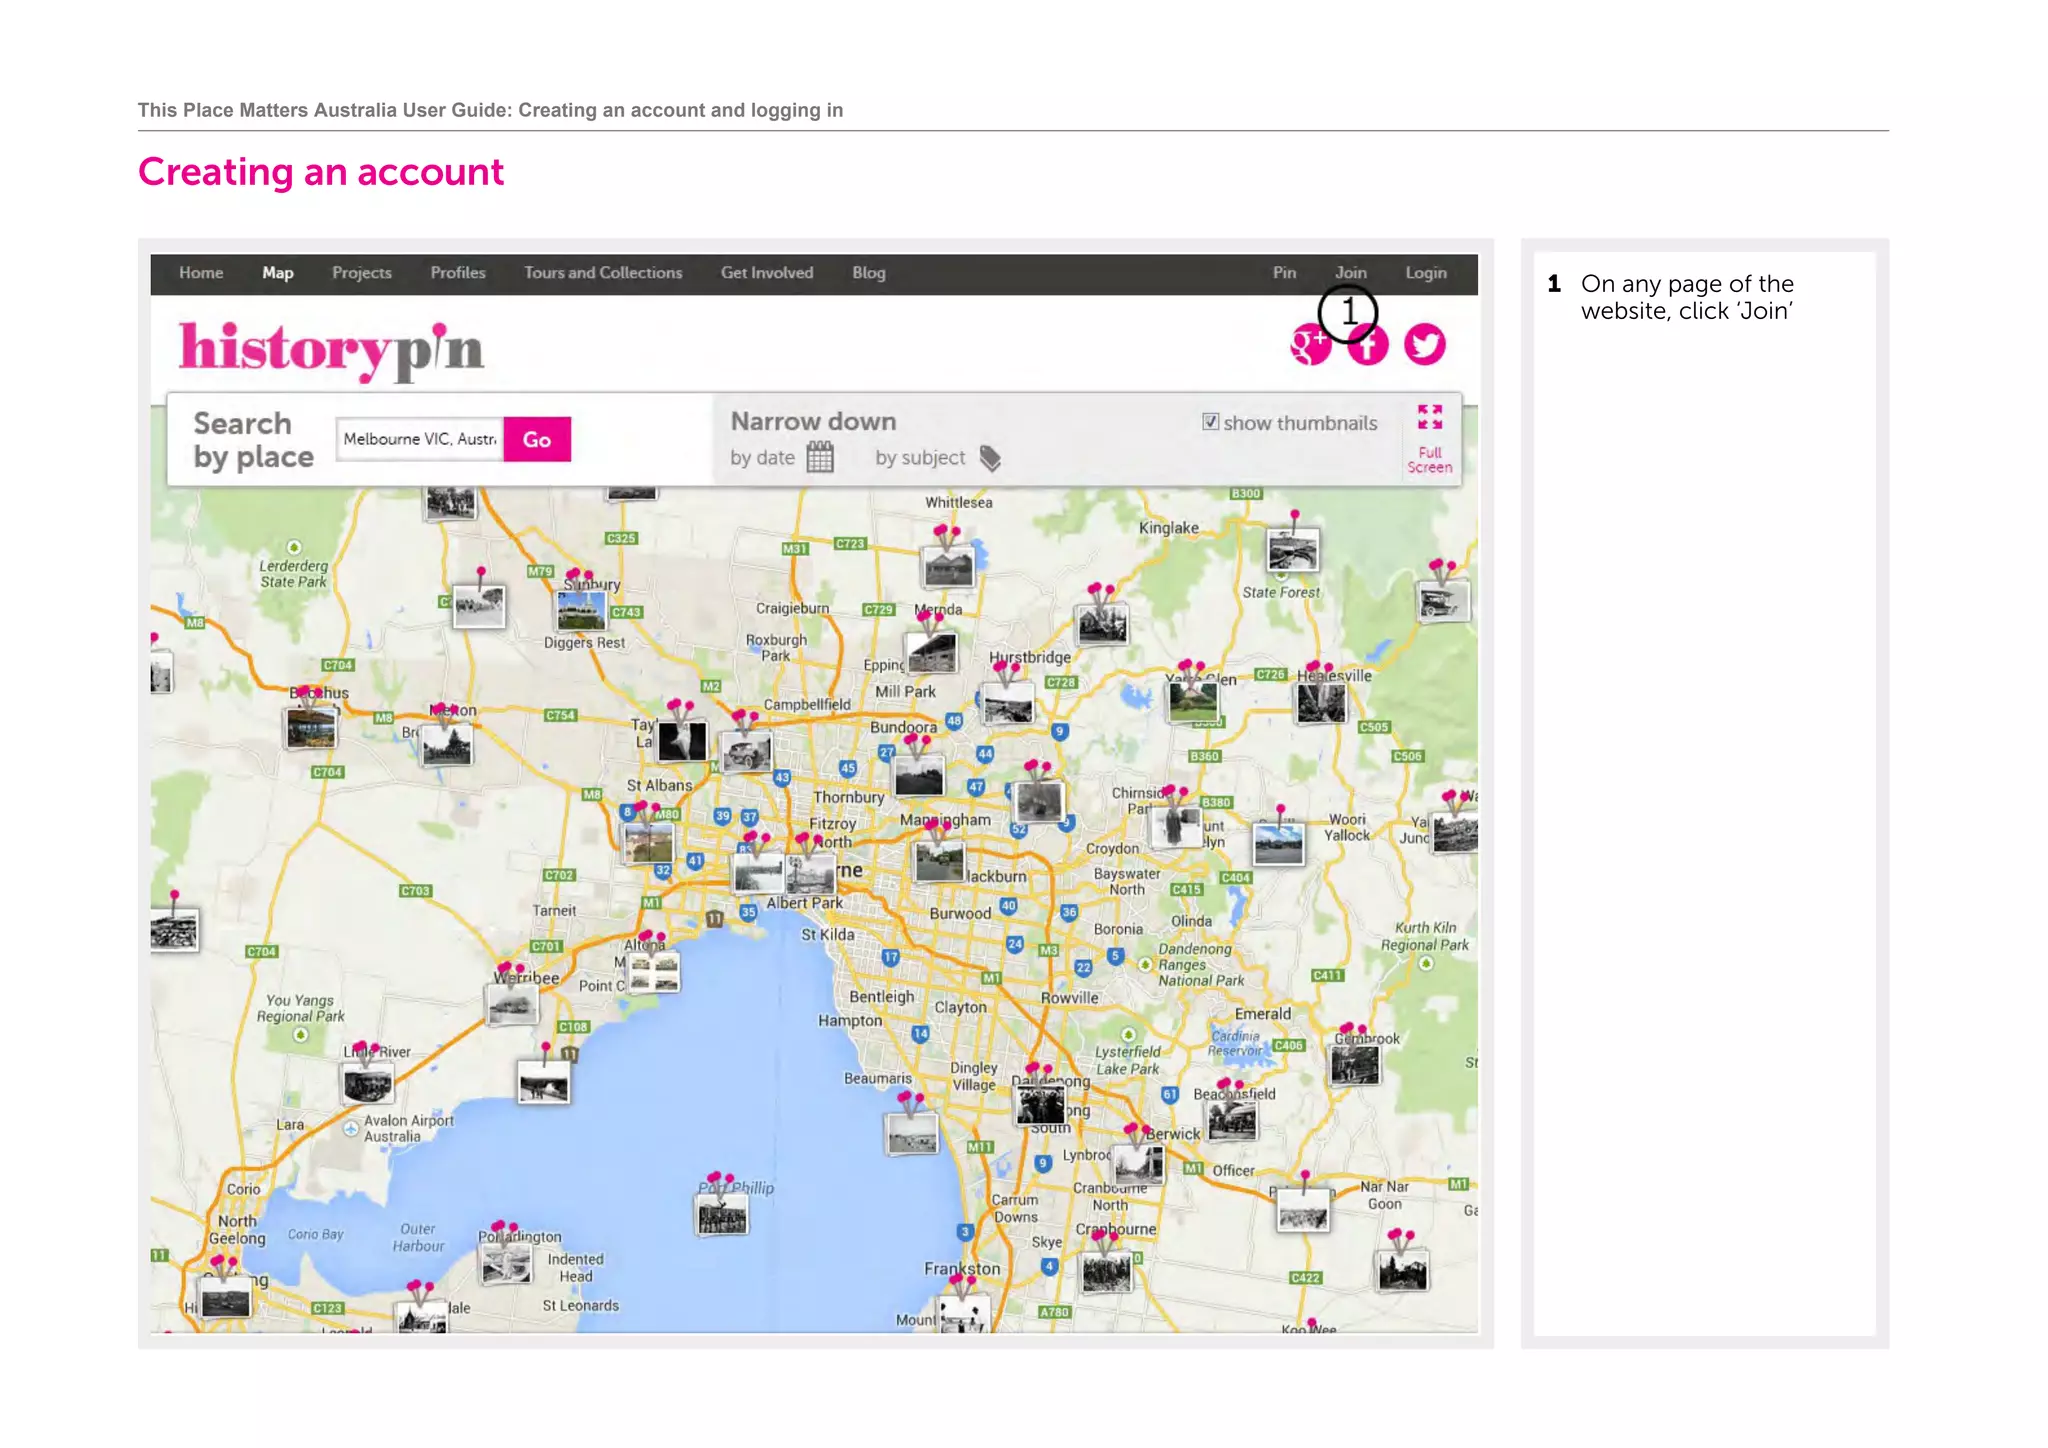
Task: Toggle the show thumbnails checkbox
Action: [x=1210, y=422]
